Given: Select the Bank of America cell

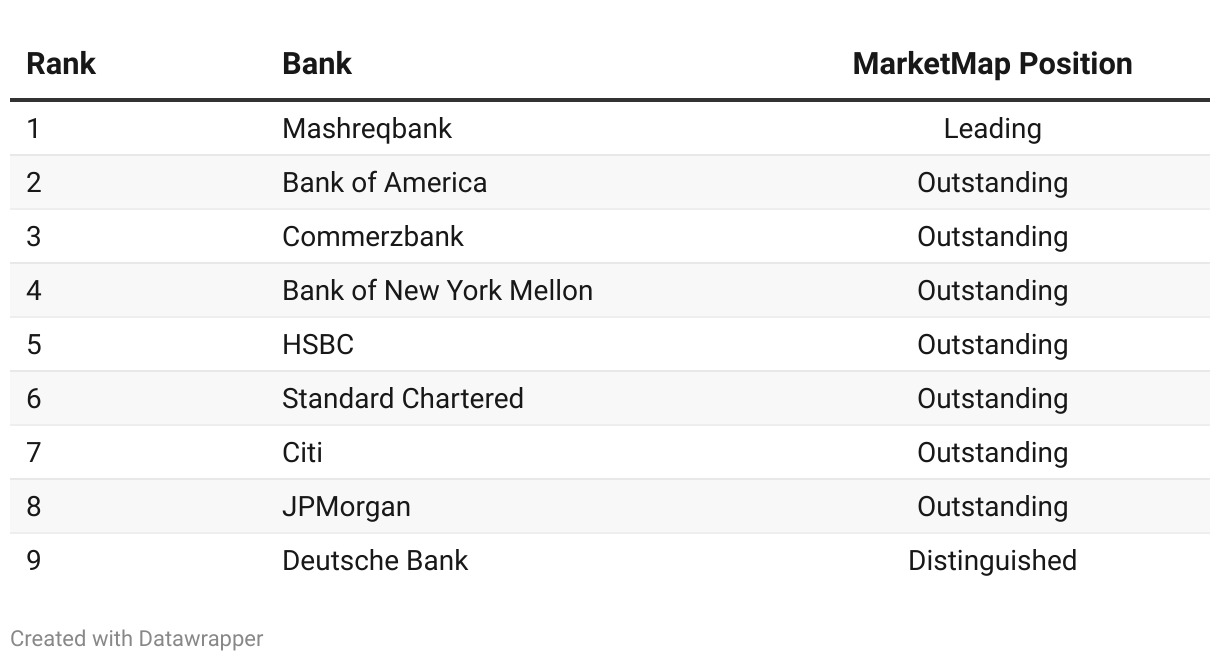Looking at the screenshot, I should pos(385,183).
